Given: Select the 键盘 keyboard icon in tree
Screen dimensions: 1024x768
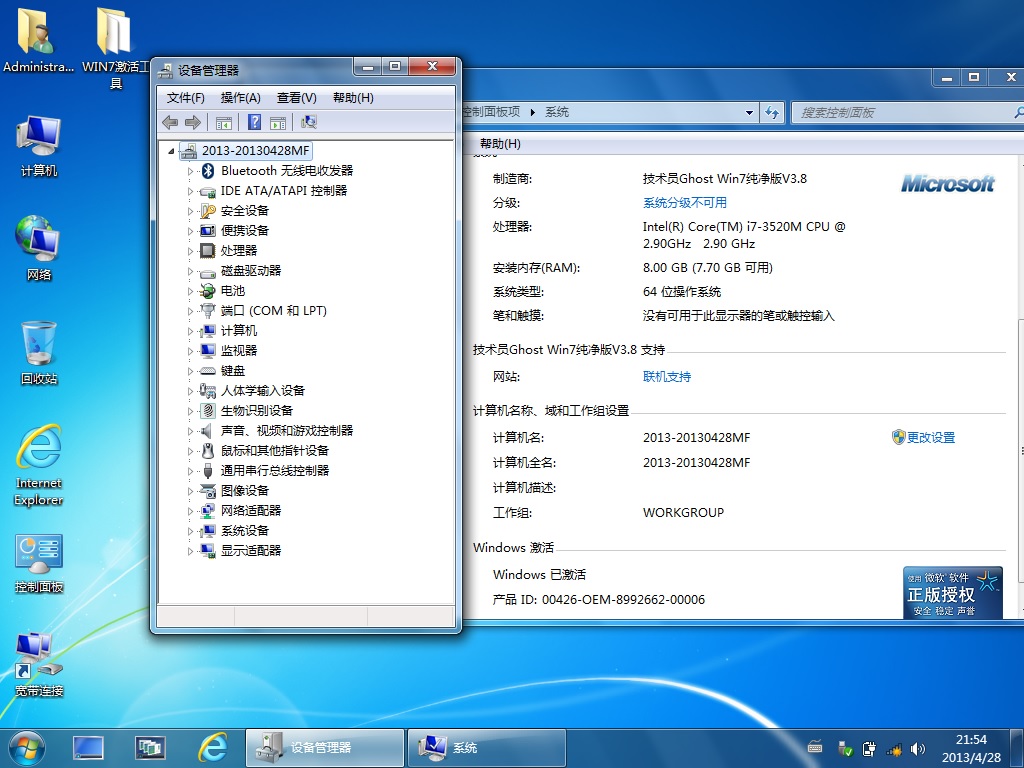Looking at the screenshot, I should pos(208,371).
